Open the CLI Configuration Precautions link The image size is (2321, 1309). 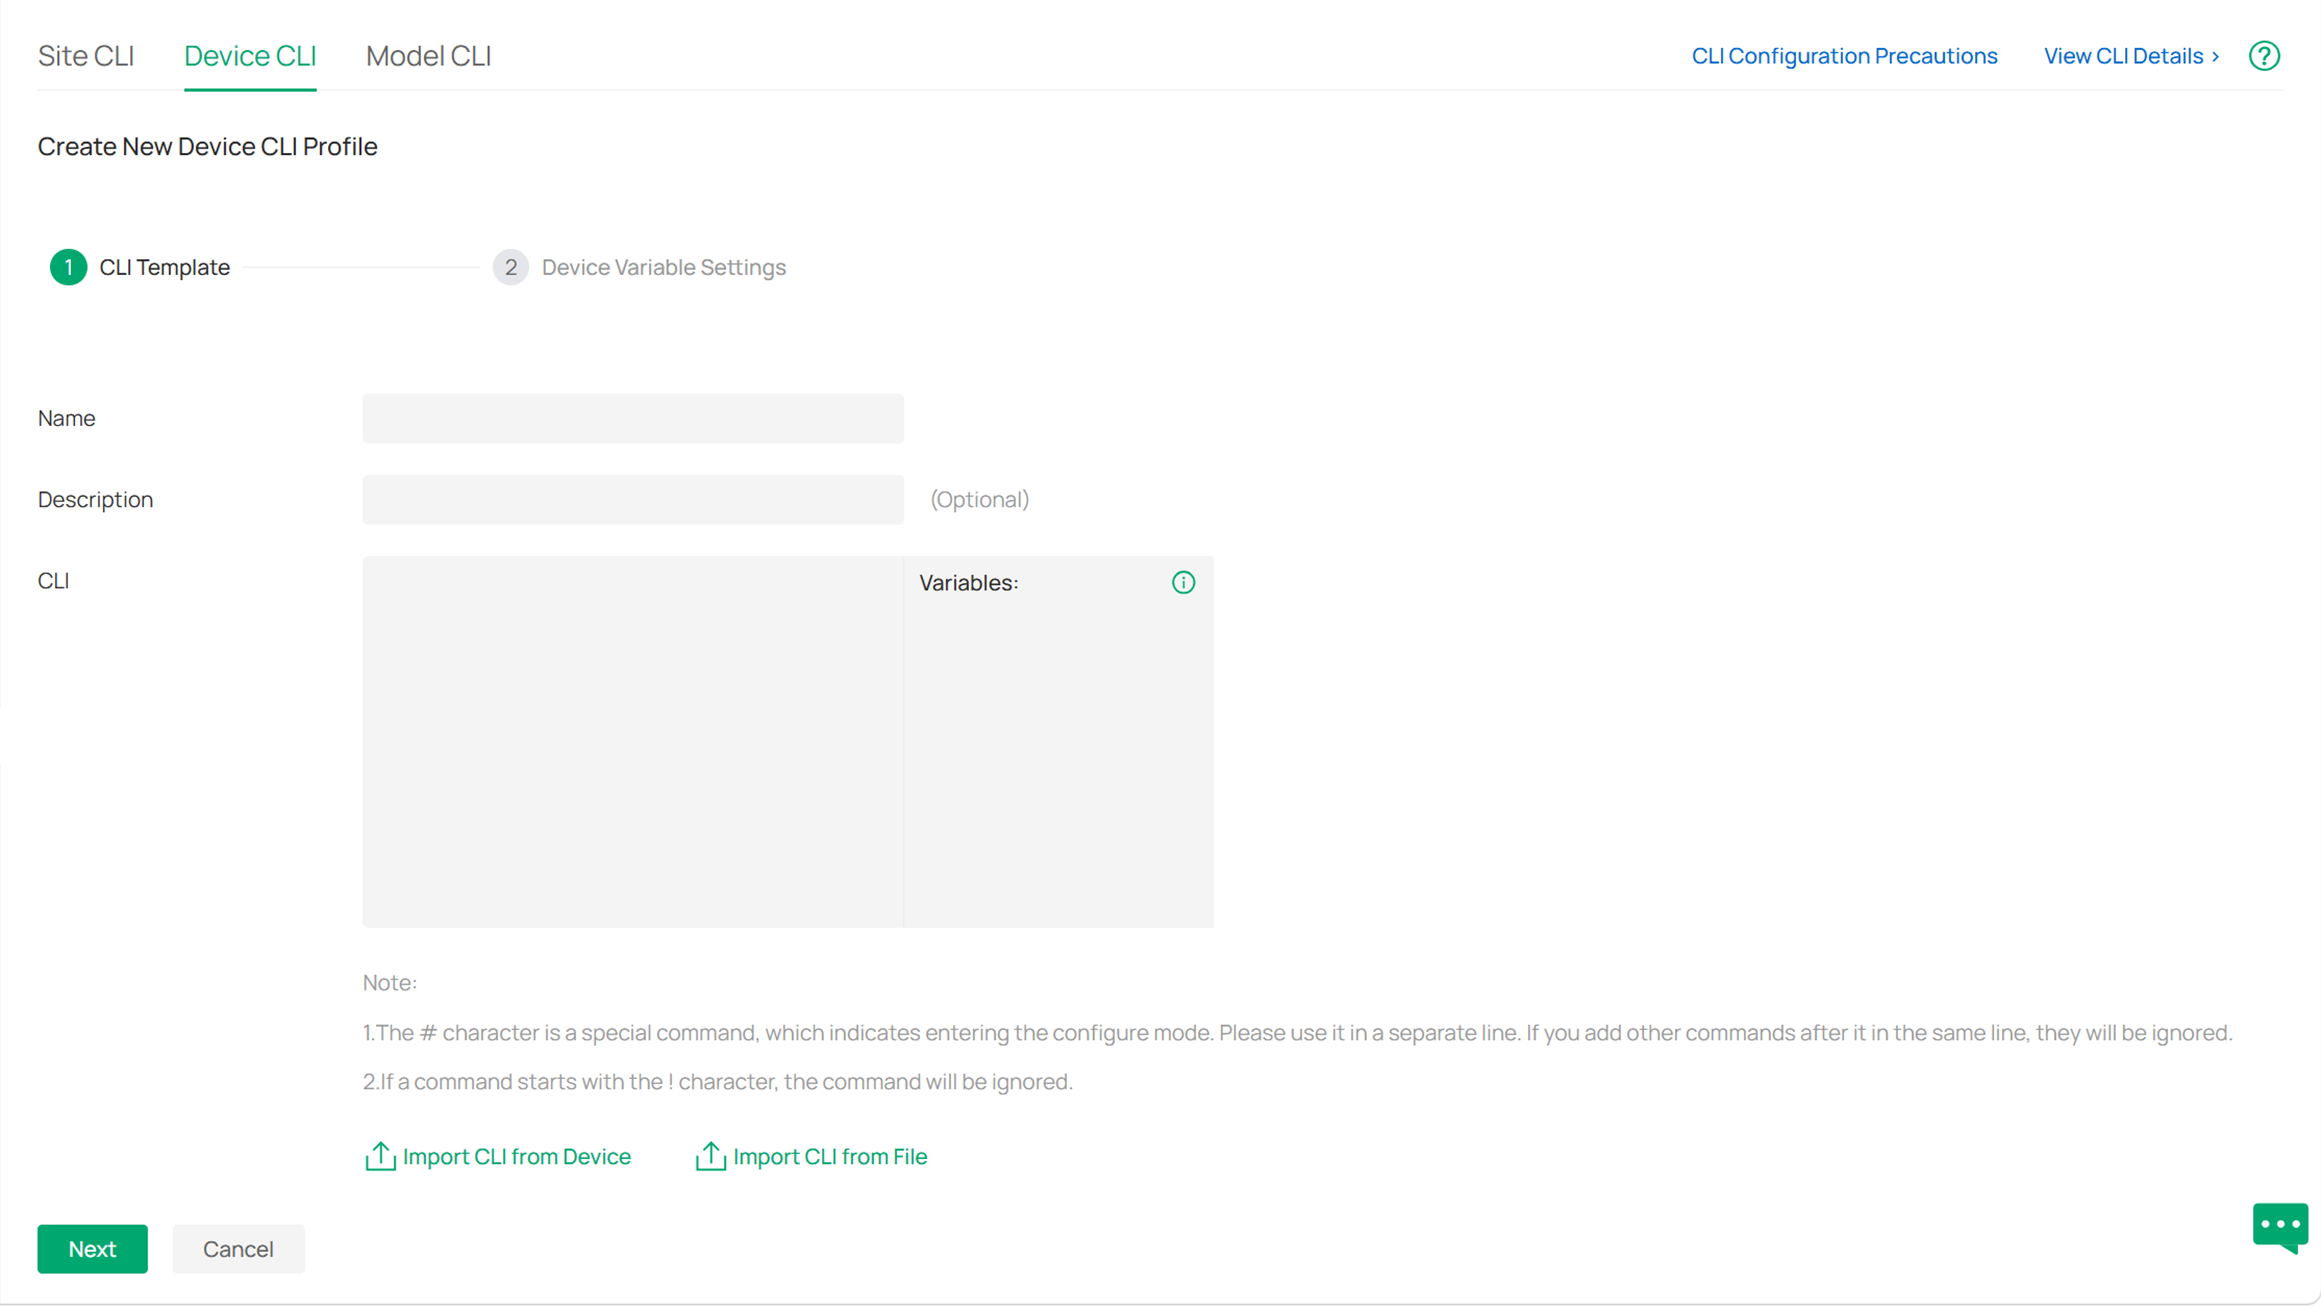click(1844, 56)
